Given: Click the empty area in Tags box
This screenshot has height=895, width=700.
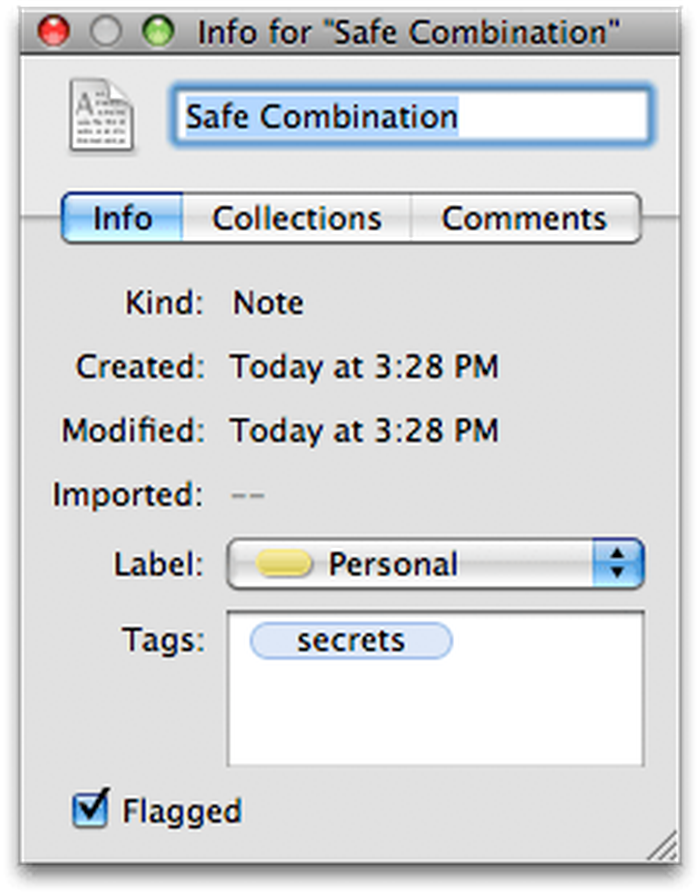Looking at the screenshot, I should (x=436, y=713).
